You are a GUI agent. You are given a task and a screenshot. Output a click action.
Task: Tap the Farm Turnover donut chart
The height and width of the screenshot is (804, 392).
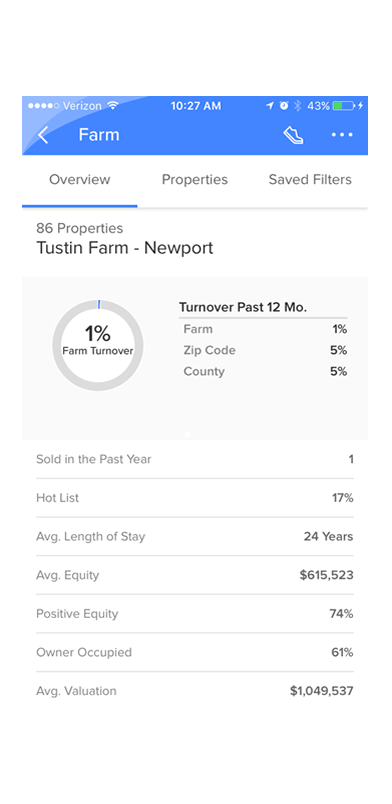(x=97, y=346)
